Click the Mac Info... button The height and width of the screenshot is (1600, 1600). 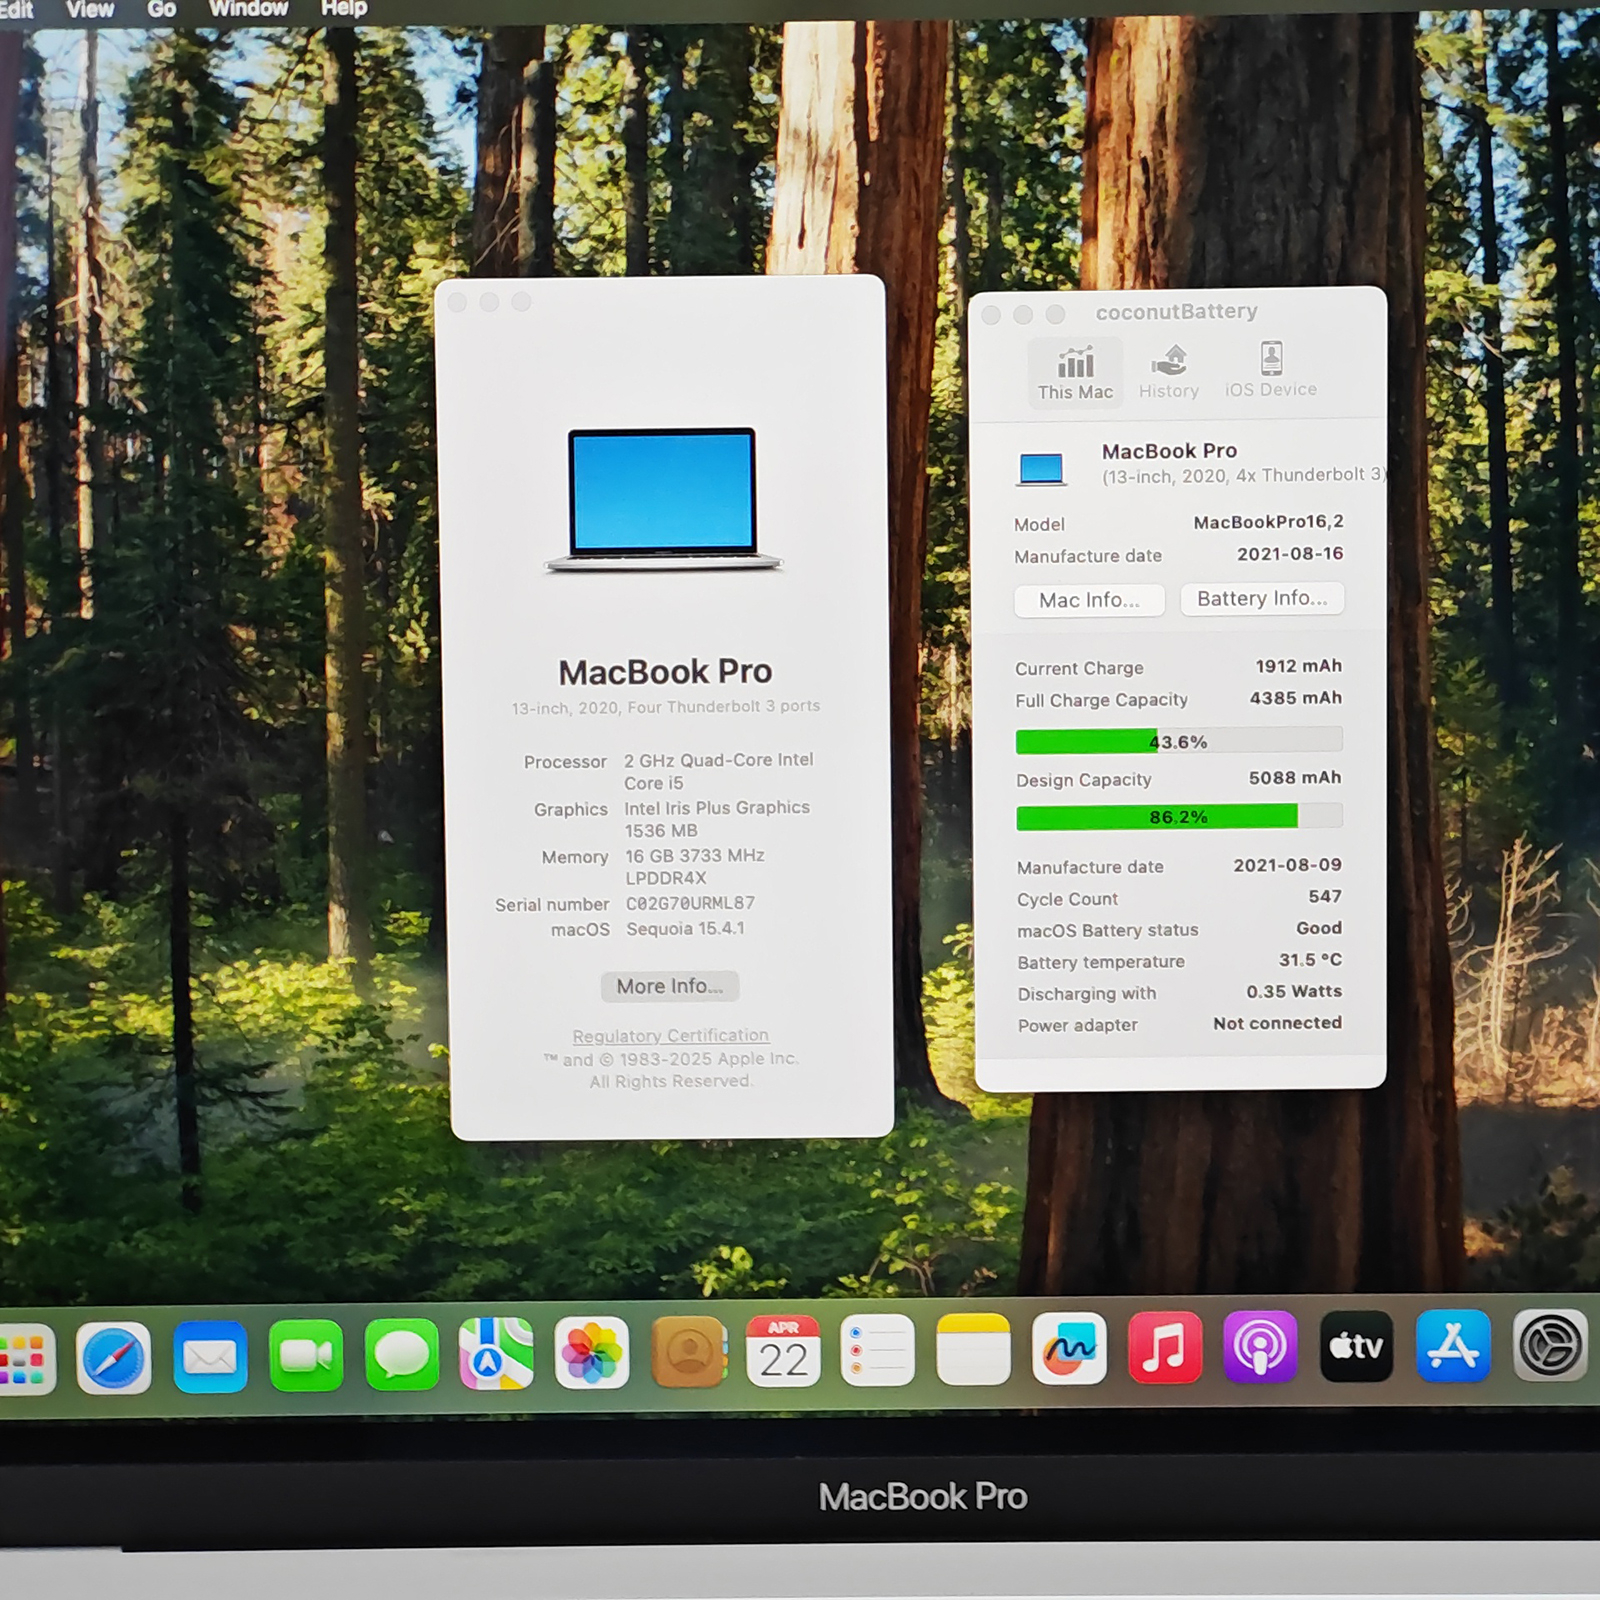1089,600
